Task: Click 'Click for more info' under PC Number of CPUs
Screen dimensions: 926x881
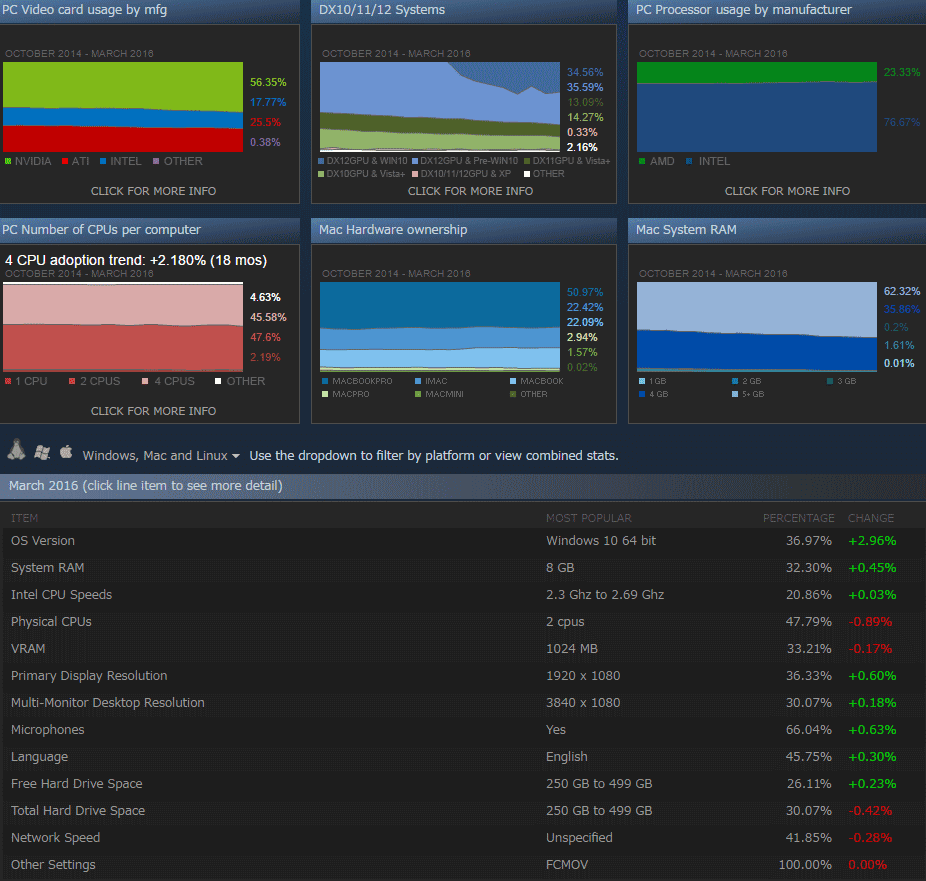Action: (154, 411)
